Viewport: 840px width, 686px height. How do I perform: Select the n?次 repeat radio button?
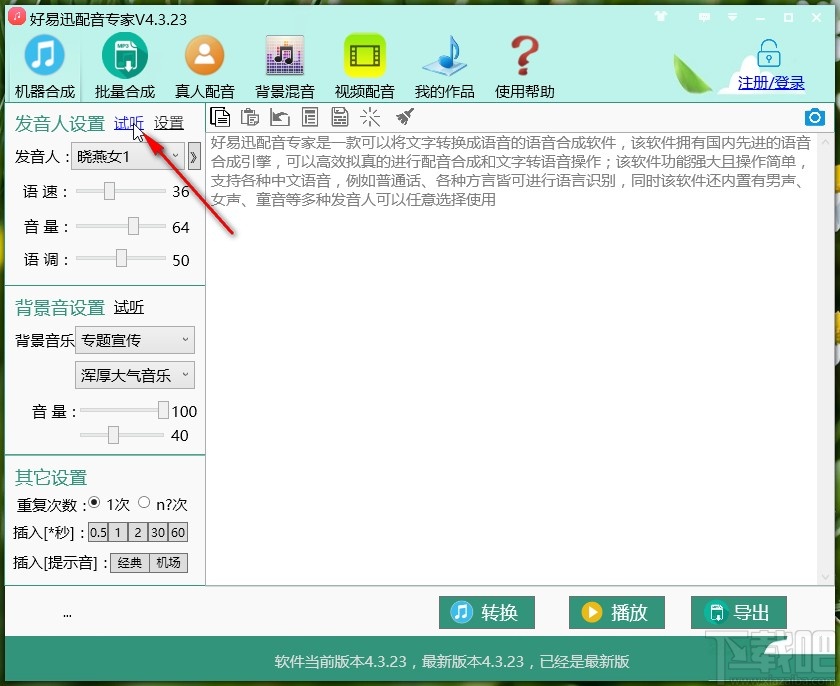(144, 502)
